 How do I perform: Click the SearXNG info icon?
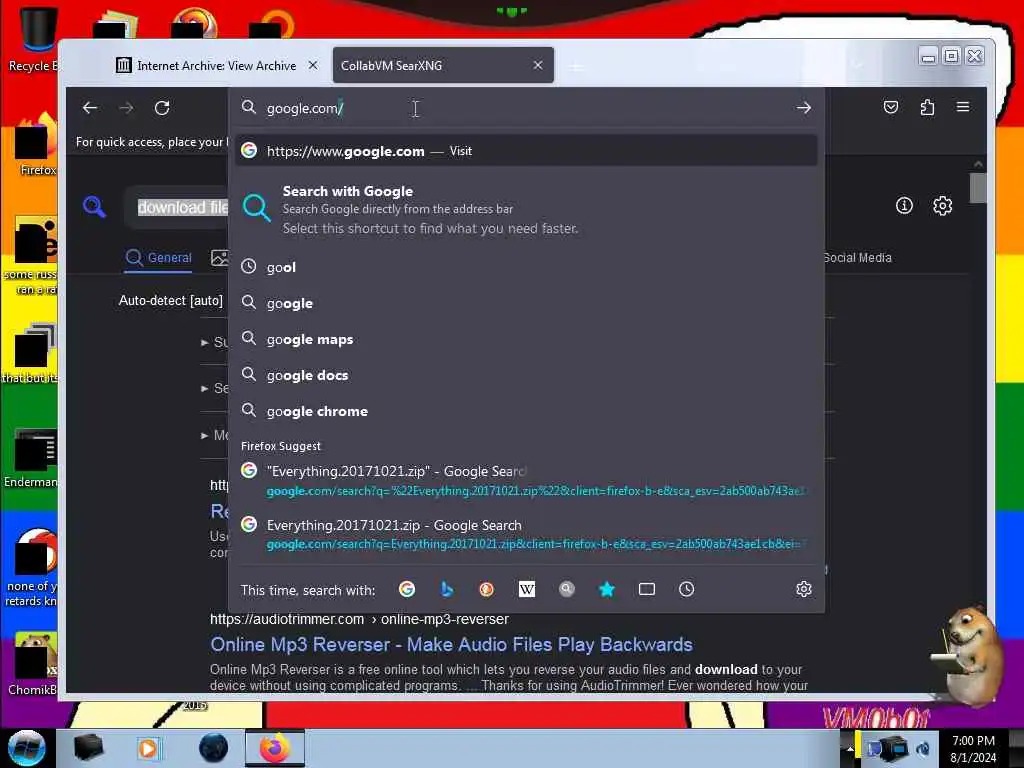coord(904,206)
